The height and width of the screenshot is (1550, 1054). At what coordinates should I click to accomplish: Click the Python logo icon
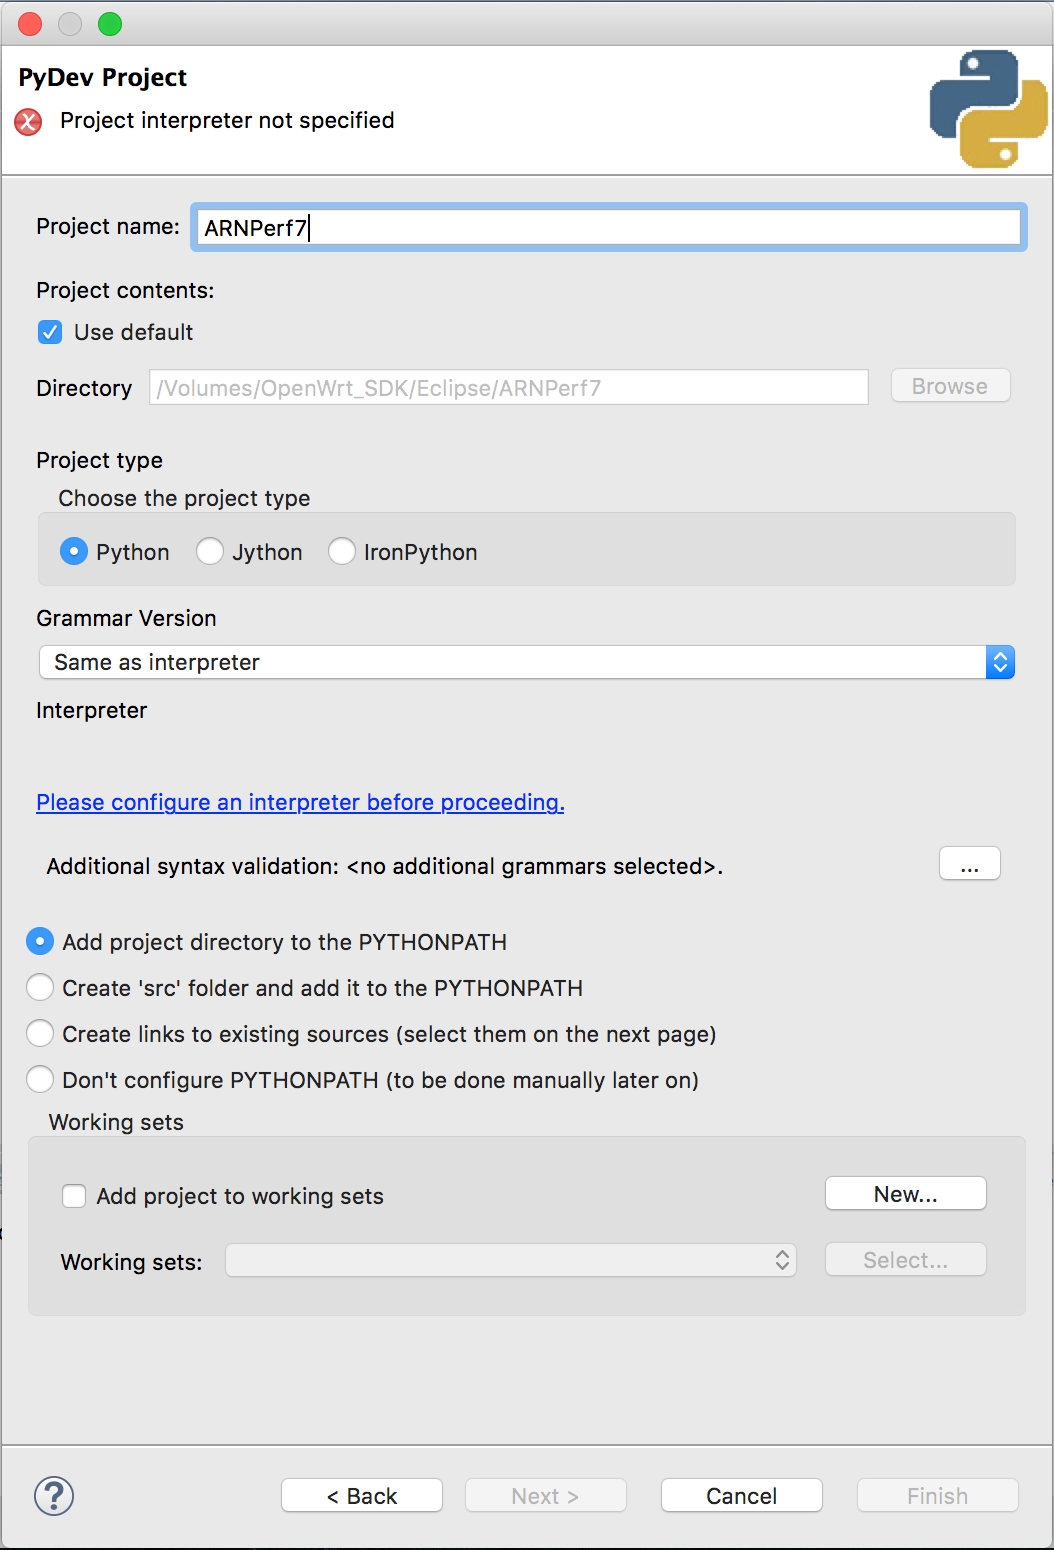click(988, 109)
